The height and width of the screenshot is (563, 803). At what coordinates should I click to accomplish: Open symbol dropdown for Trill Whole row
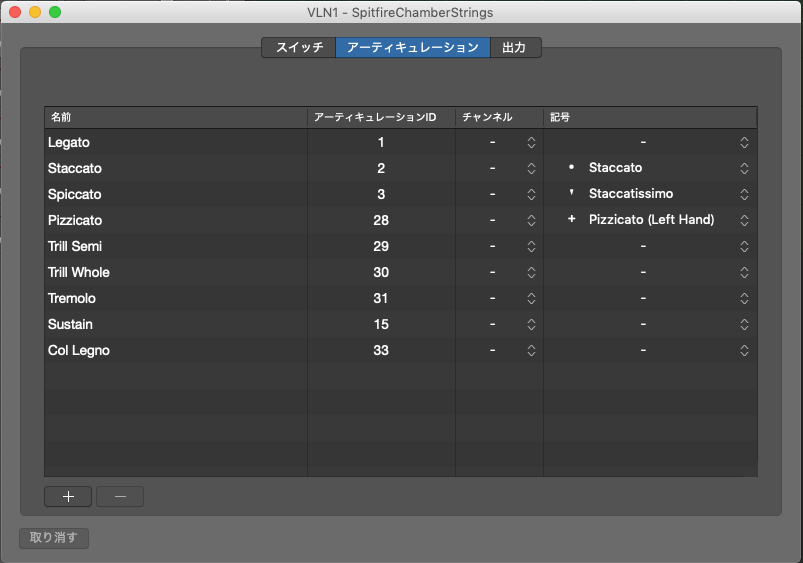click(x=744, y=273)
